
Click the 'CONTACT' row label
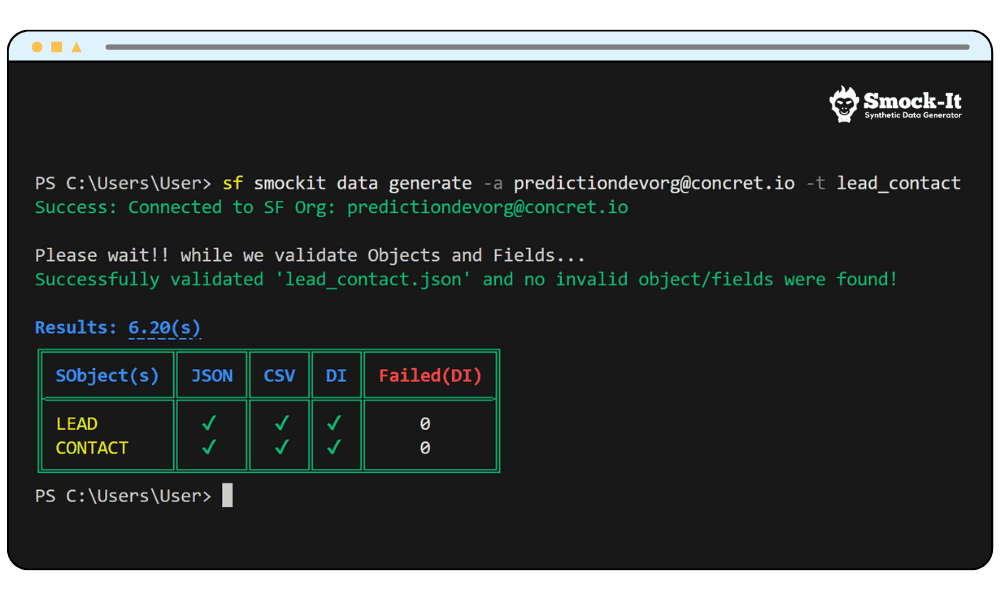point(92,448)
